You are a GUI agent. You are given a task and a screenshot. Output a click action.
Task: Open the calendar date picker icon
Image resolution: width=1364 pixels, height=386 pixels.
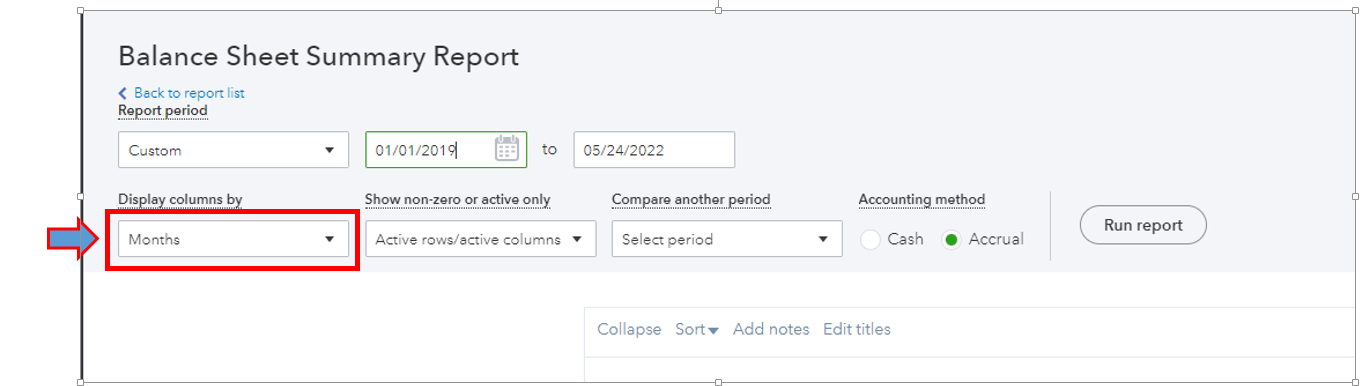tap(507, 149)
